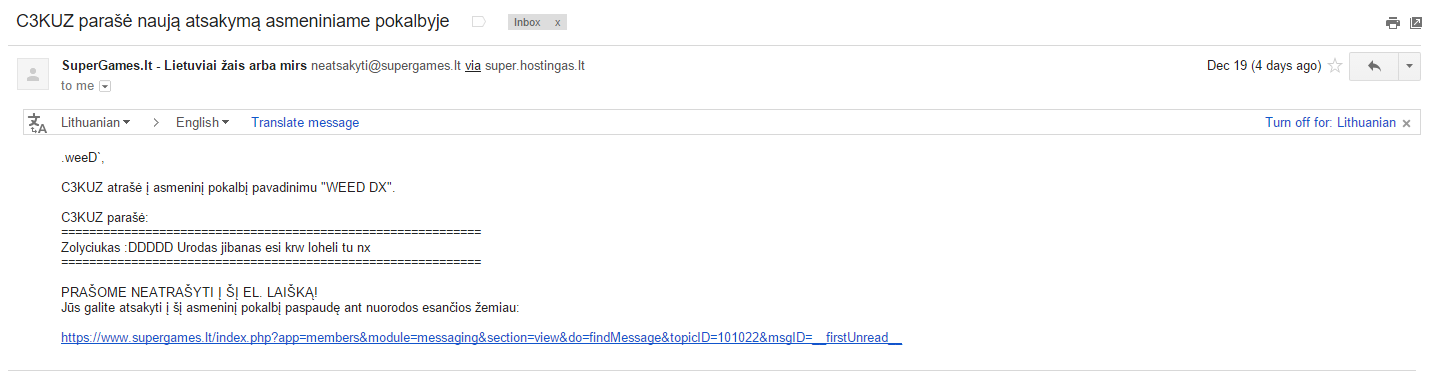Toggle the importance marker beside the subject
Image resolution: width=1429 pixels, height=373 pixels.
coord(478,21)
